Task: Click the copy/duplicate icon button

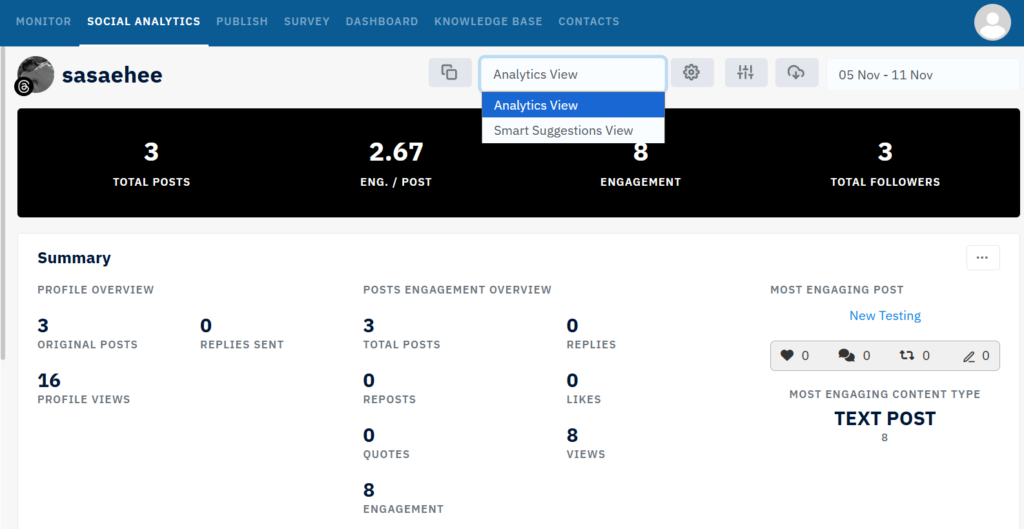Action: tap(450, 73)
